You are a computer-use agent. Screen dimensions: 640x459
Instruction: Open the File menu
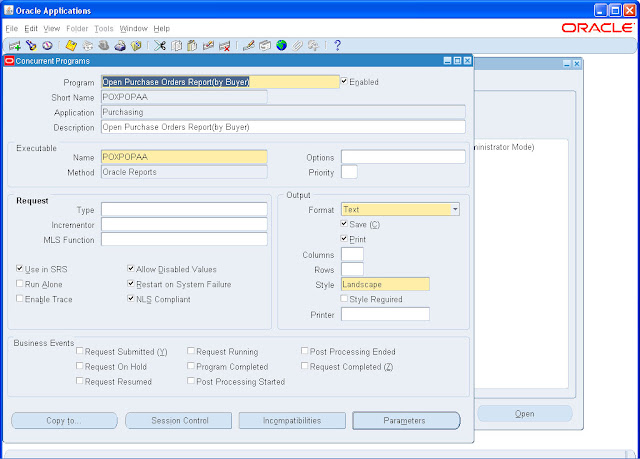[11, 29]
